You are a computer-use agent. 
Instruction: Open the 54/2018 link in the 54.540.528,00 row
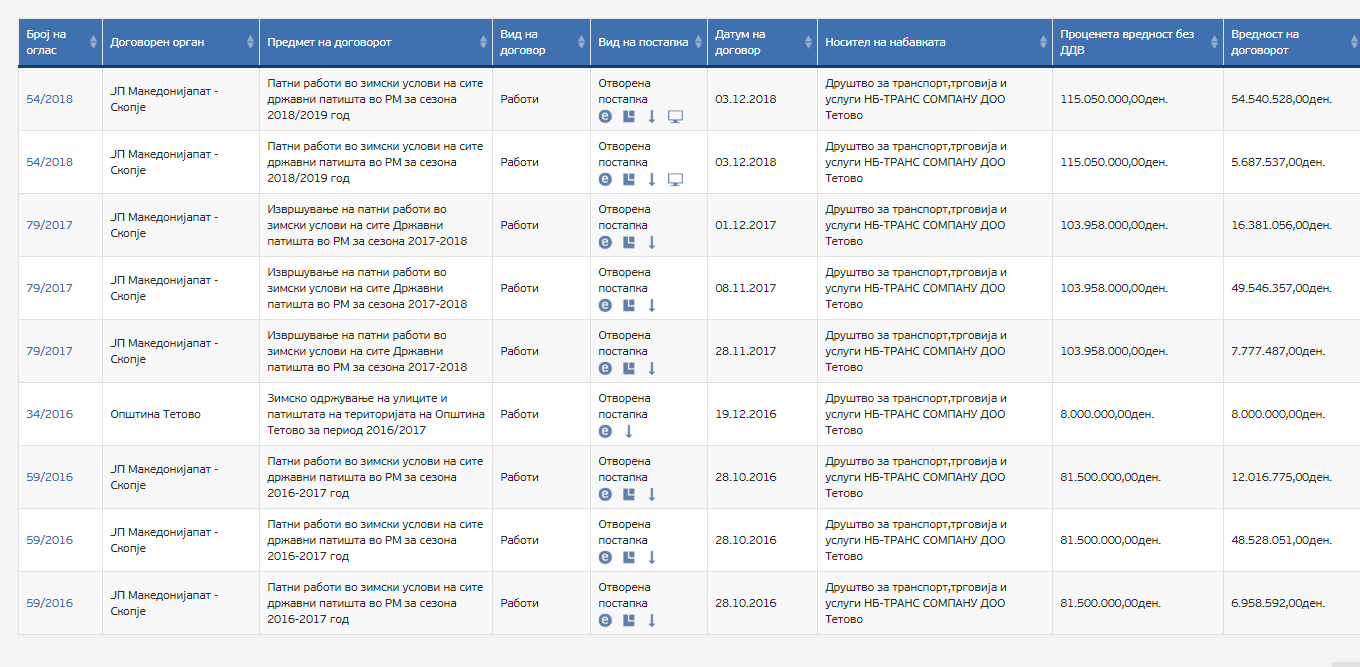pos(49,99)
